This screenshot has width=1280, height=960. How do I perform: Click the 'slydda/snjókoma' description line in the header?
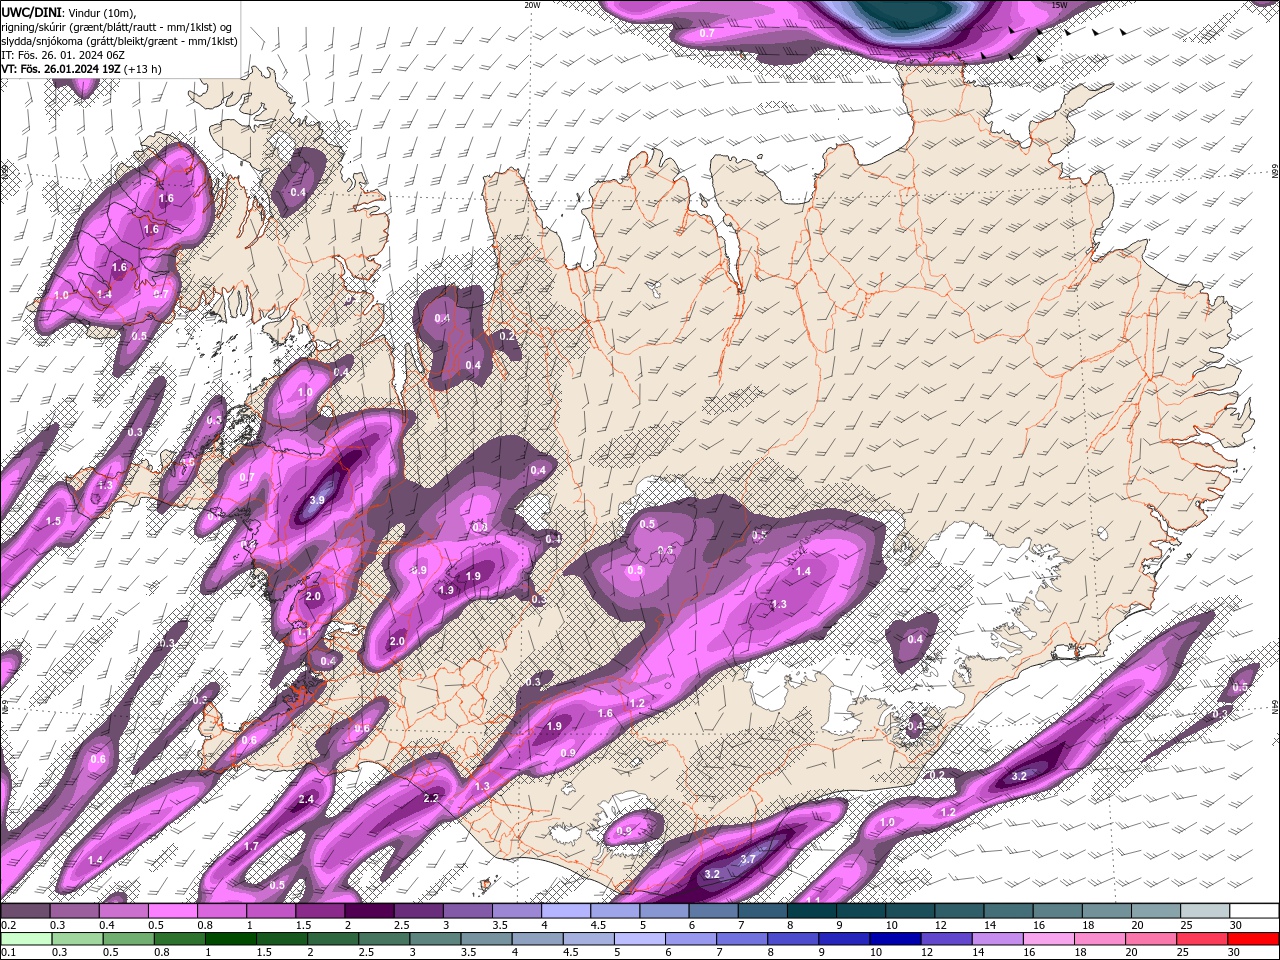[119, 41]
